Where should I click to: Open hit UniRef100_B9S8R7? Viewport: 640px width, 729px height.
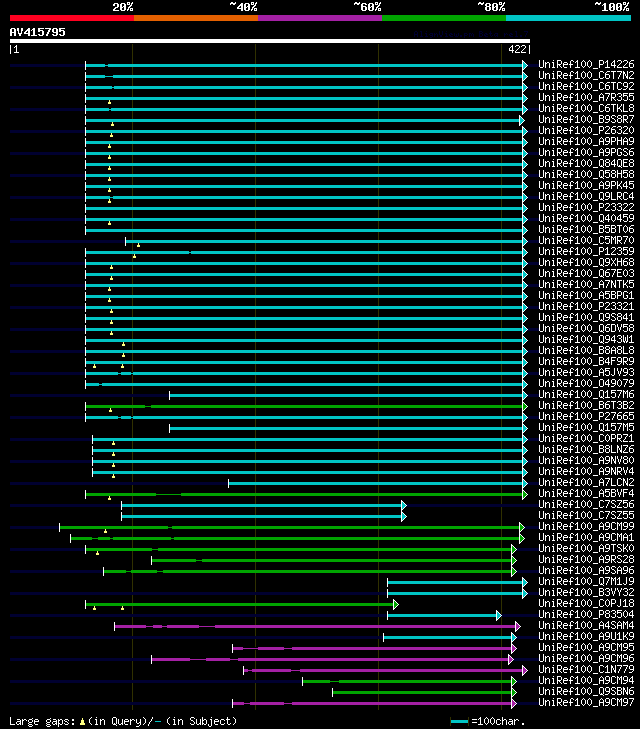click(586, 119)
